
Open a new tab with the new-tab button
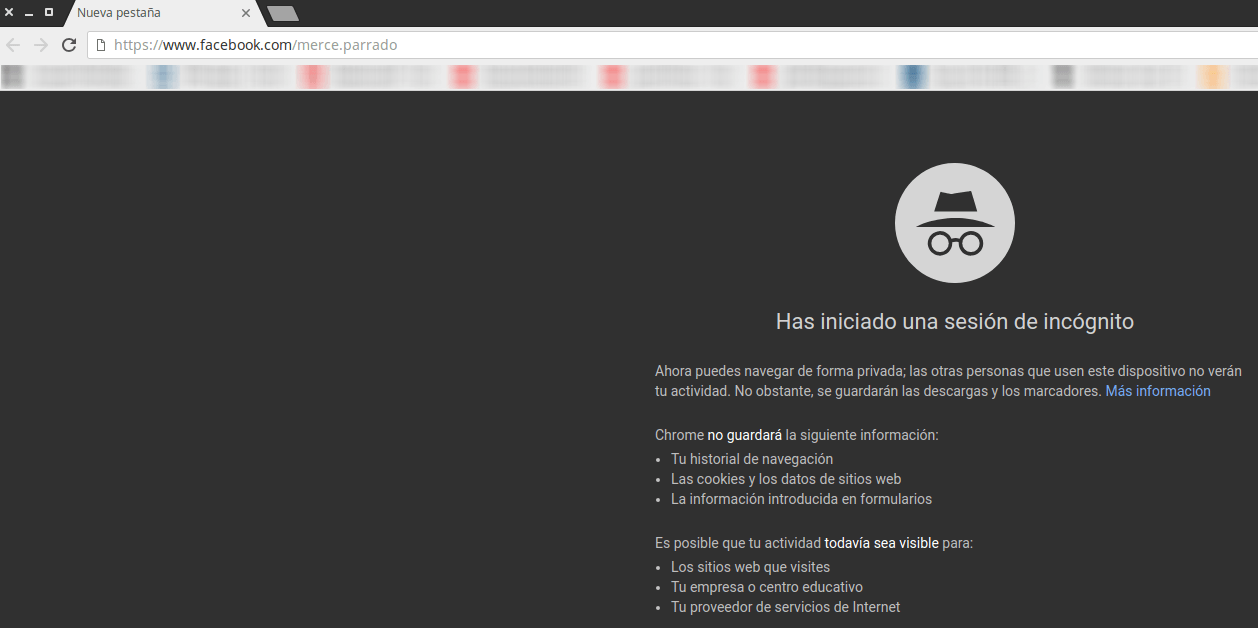tap(283, 13)
